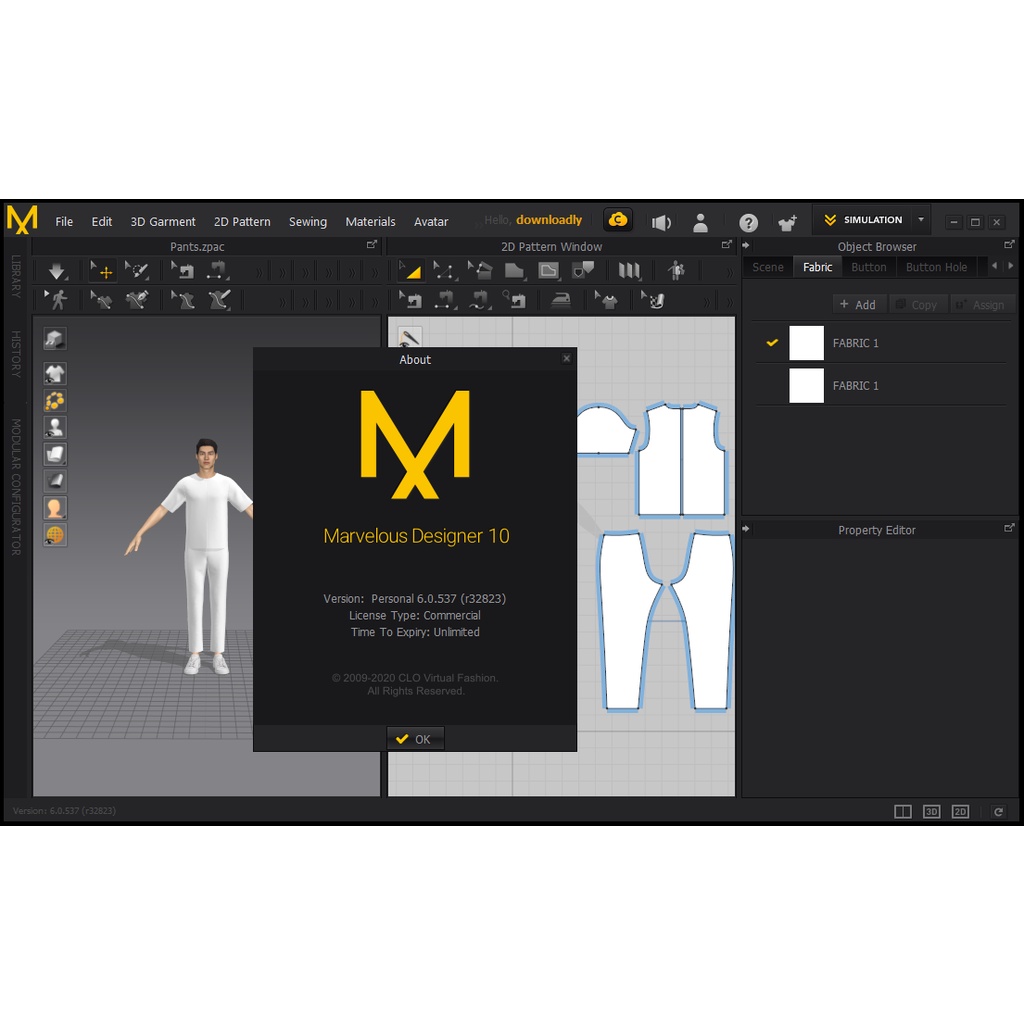
Task: Pick Segment Sewing tool in the 2D Pattern Window toolbar
Action: coord(445,300)
